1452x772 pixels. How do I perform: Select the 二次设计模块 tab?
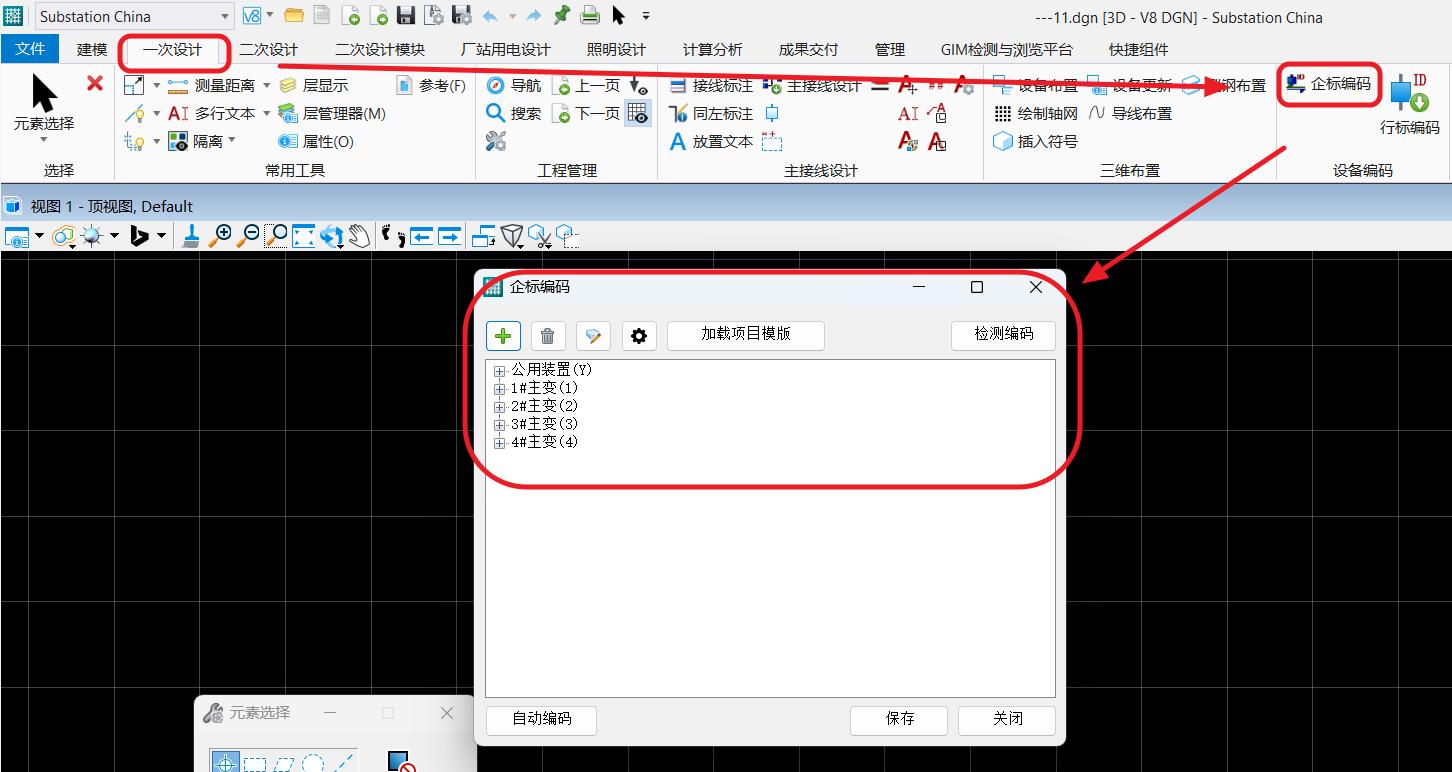tap(380, 49)
